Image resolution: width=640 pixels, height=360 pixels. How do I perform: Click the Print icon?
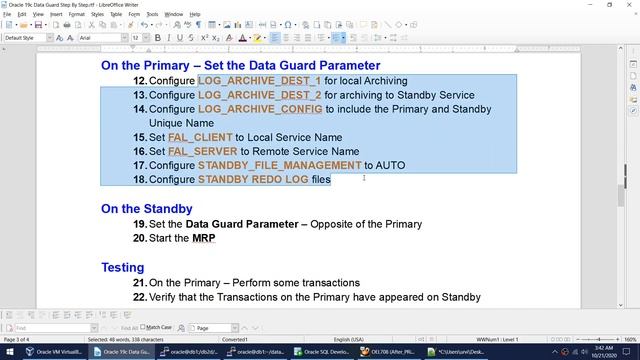pyautogui.click(x=67, y=25)
